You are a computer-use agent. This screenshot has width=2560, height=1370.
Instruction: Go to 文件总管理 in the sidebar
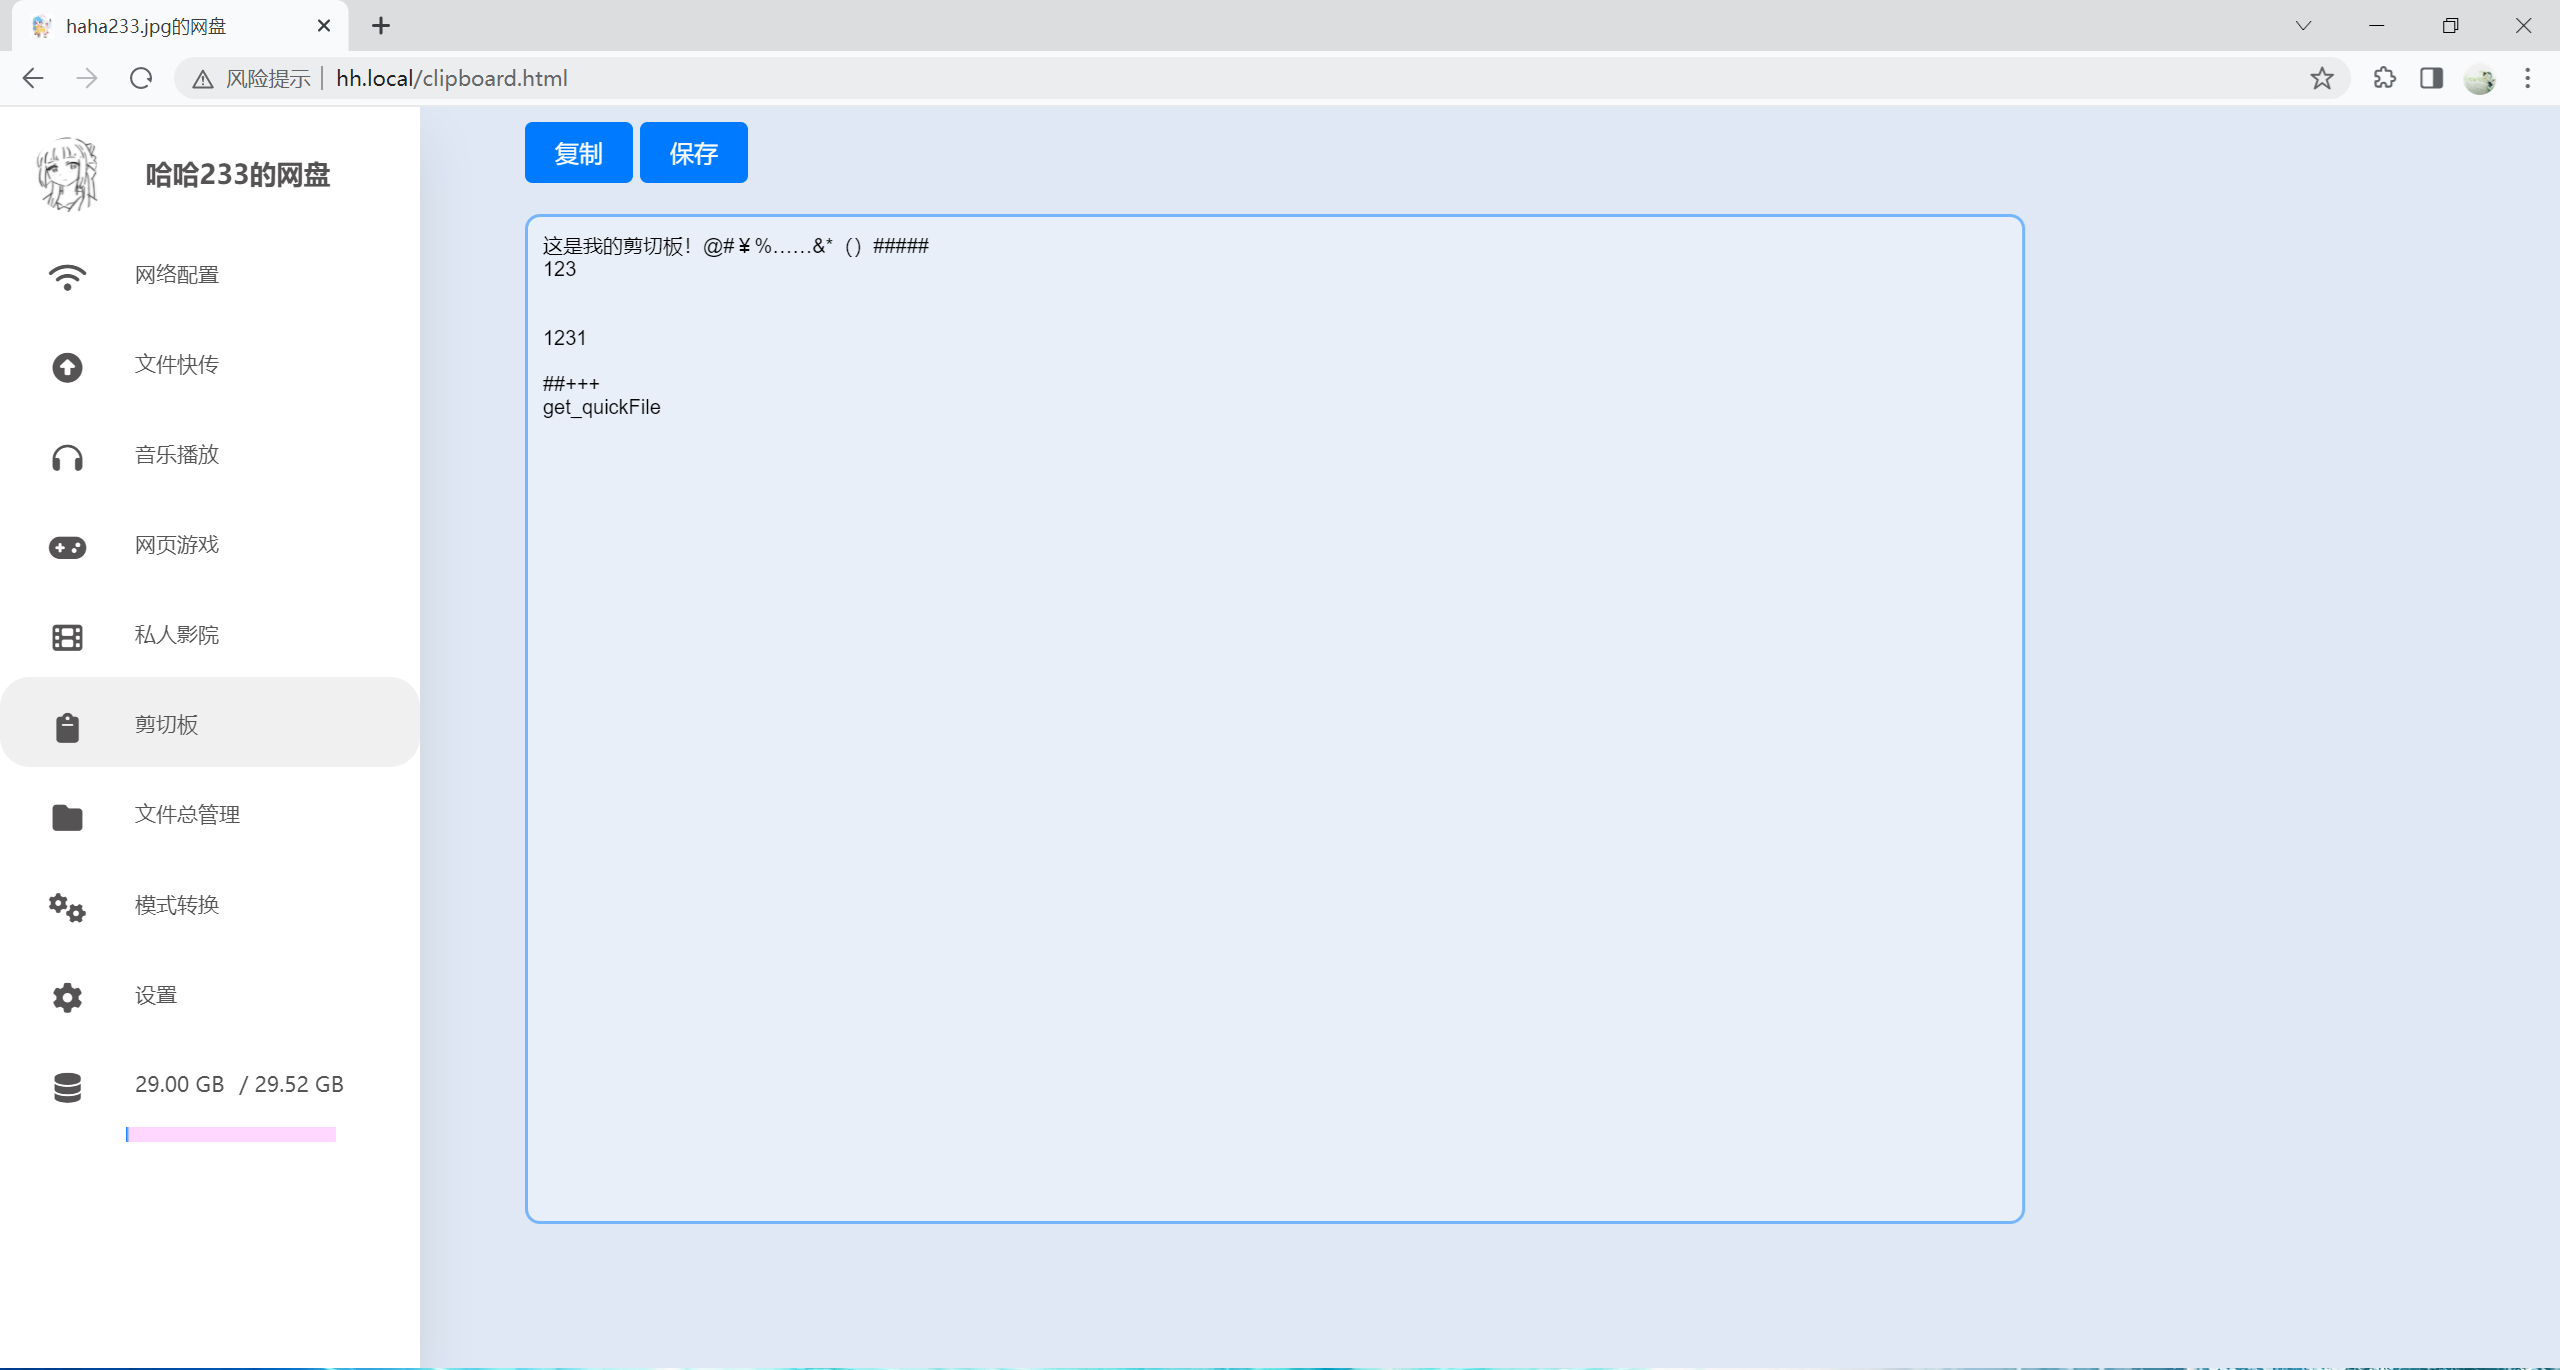point(187,814)
